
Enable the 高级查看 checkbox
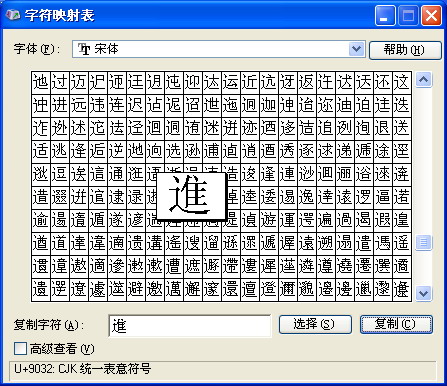(x=20, y=349)
